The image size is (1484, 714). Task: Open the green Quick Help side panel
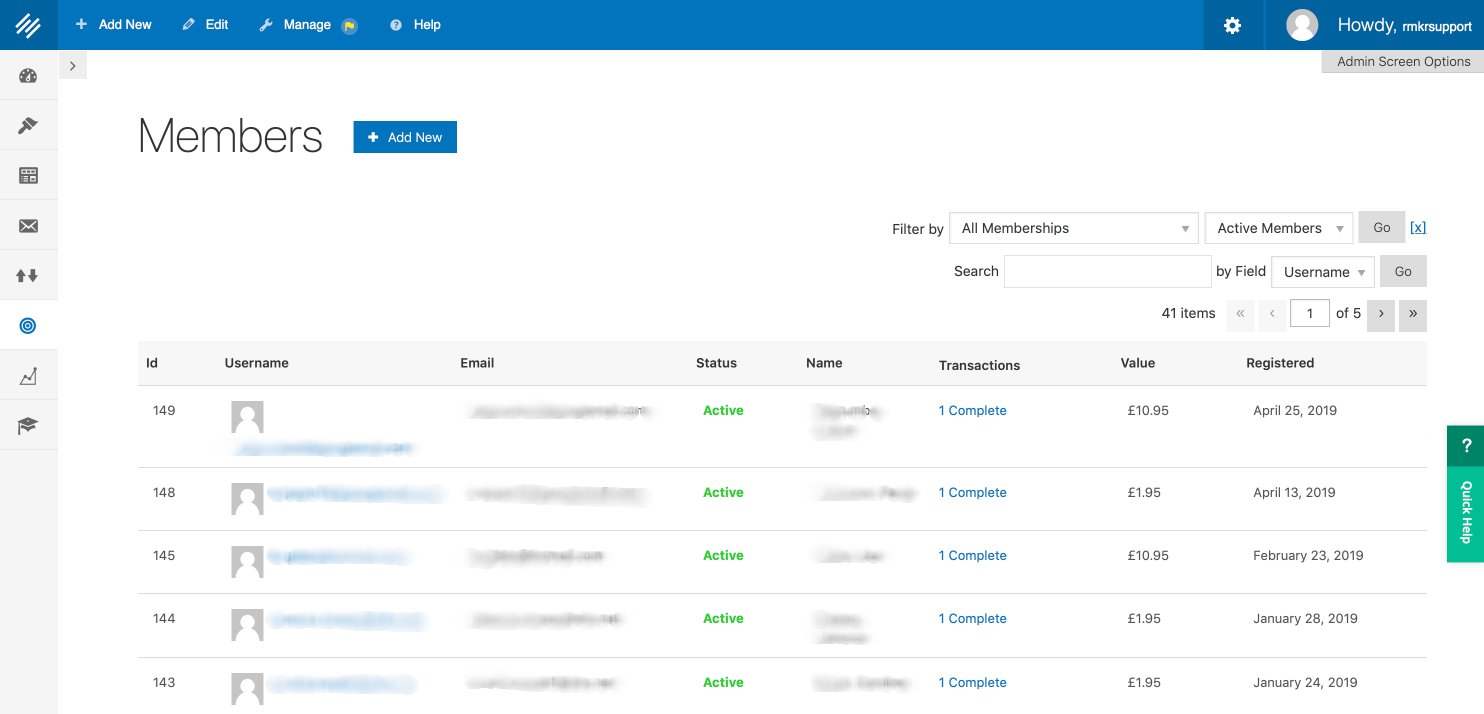pos(1465,512)
